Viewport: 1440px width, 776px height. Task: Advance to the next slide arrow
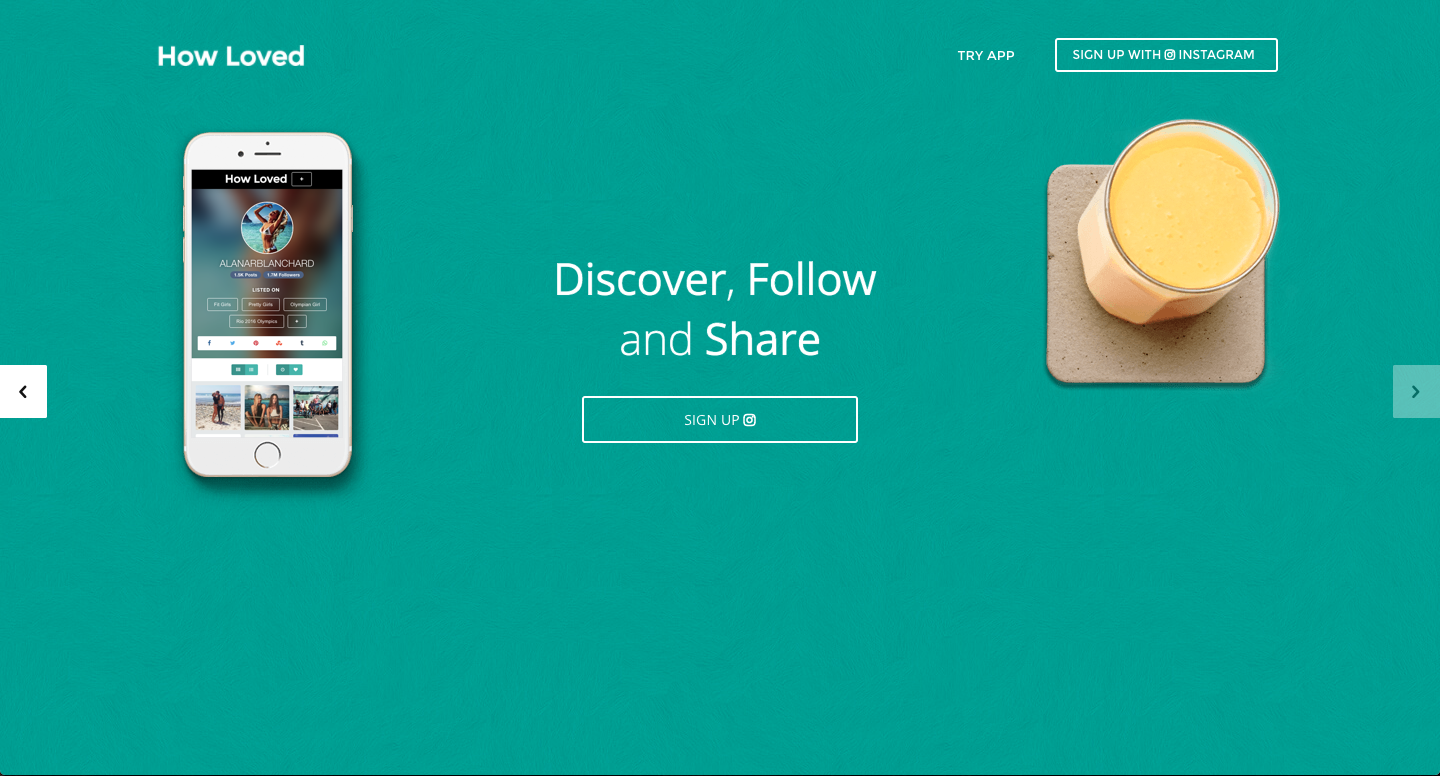(1416, 391)
